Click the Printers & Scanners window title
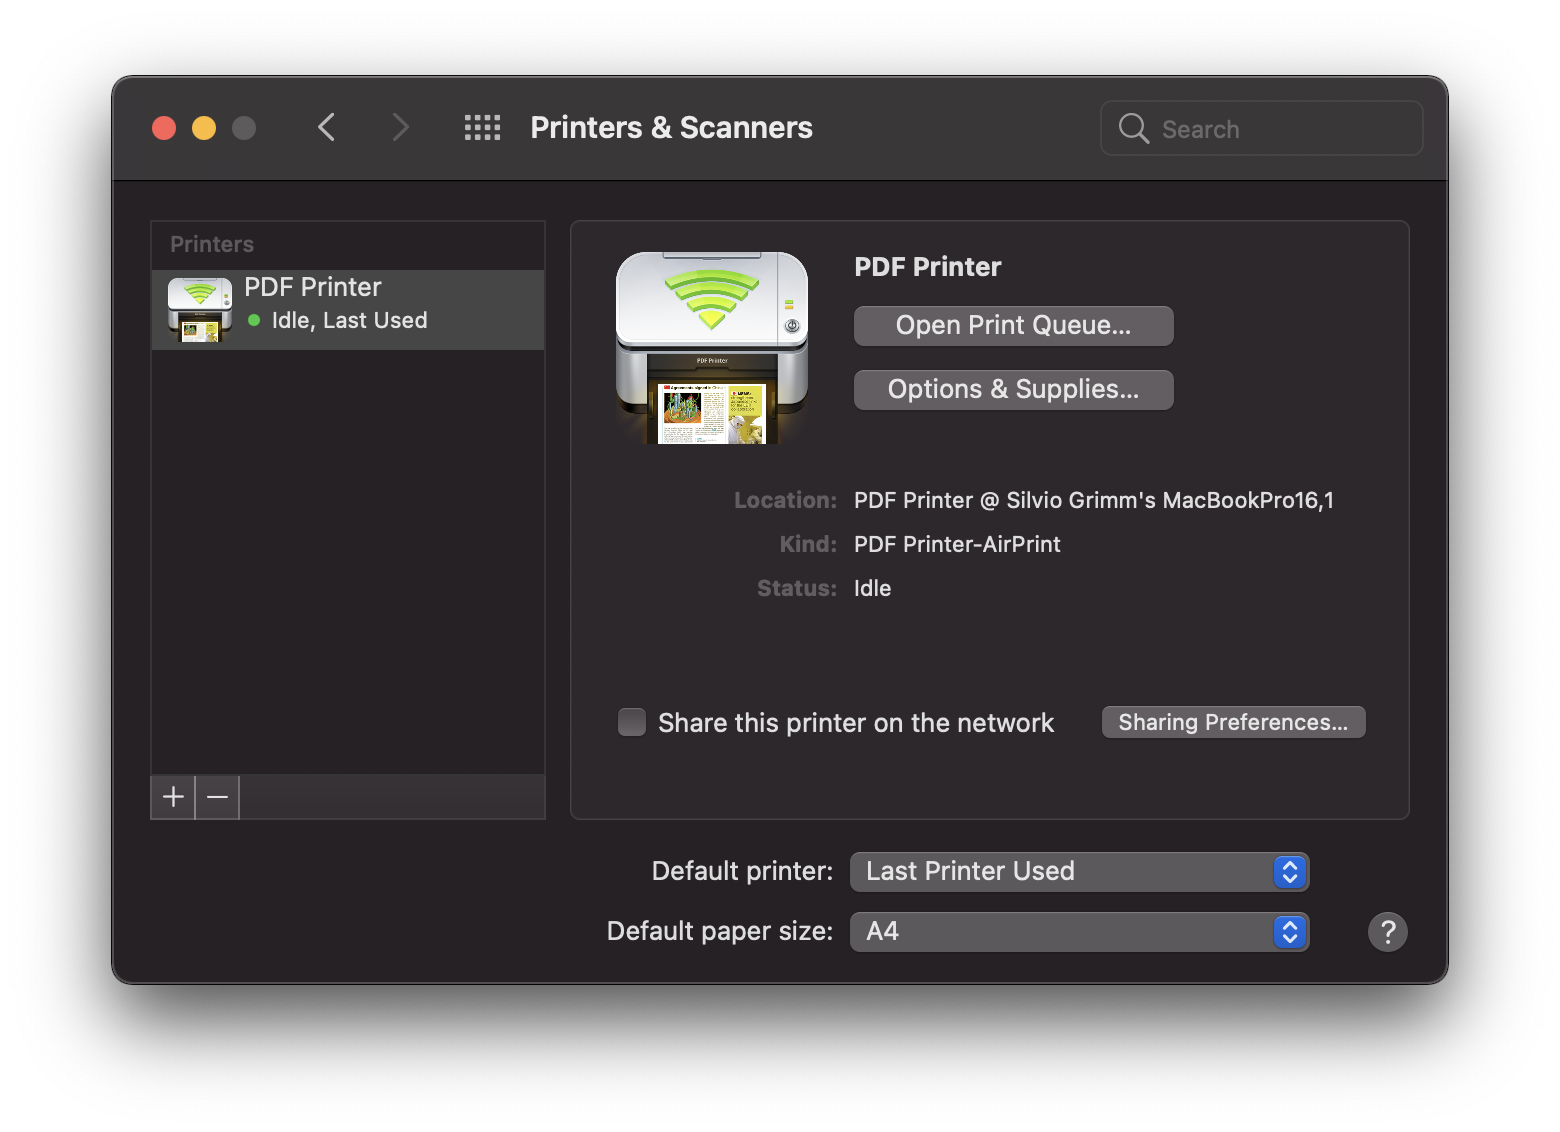Viewport: 1560px width, 1132px height. [x=671, y=128]
